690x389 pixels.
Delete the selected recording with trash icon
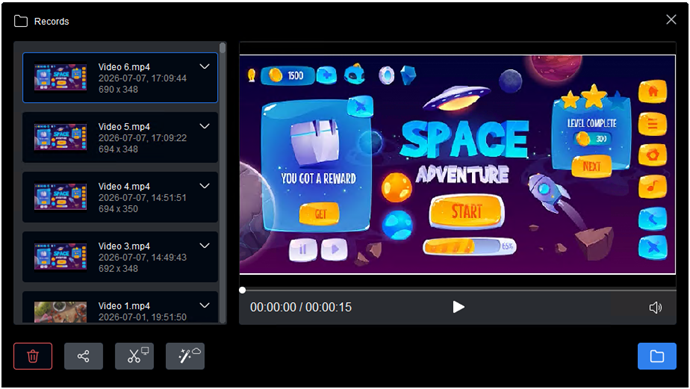point(33,356)
